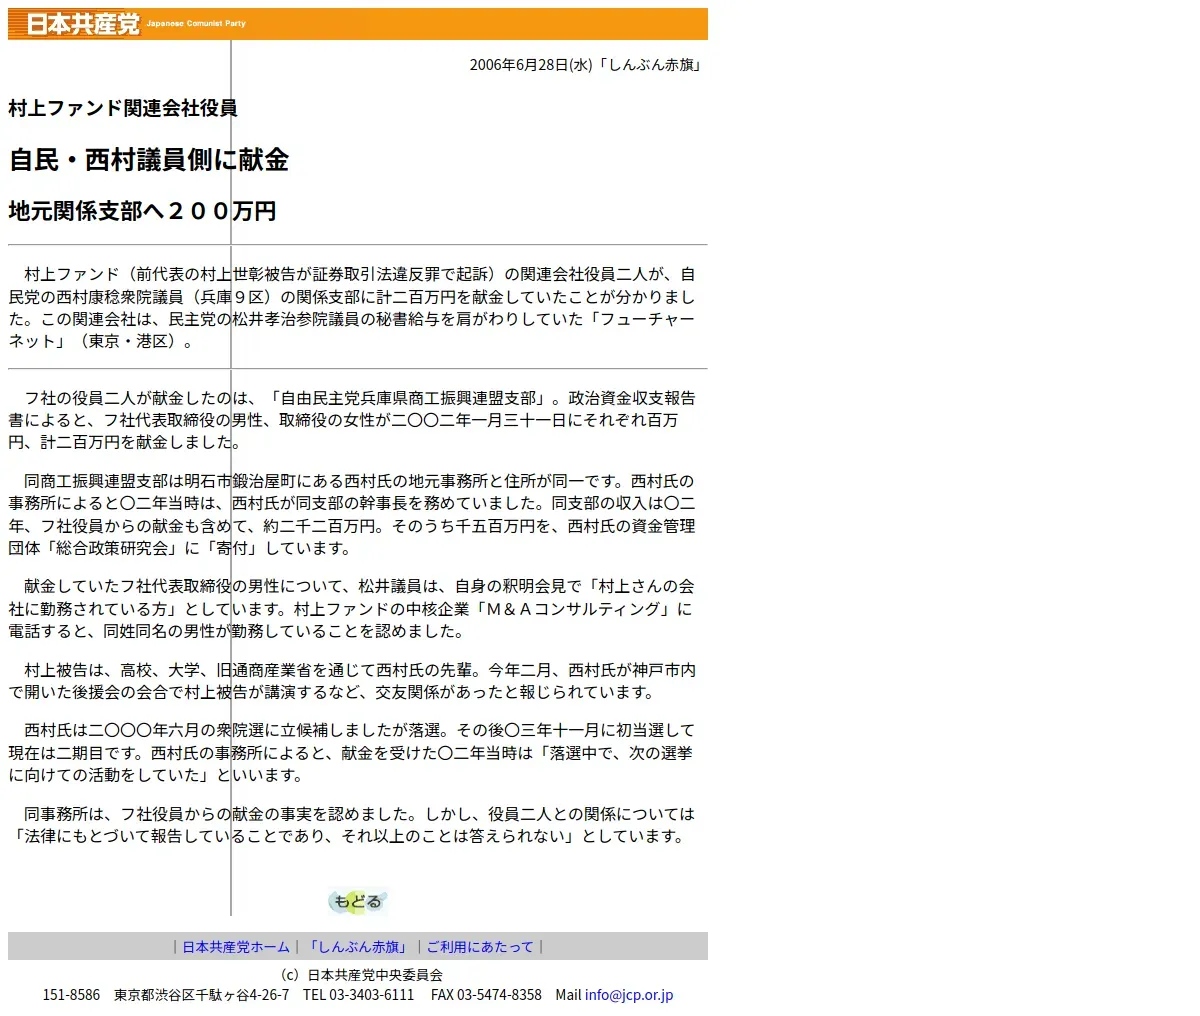Click the copyright text 日本共産党中央委員会
1200x1016 pixels.
[375, 974]
